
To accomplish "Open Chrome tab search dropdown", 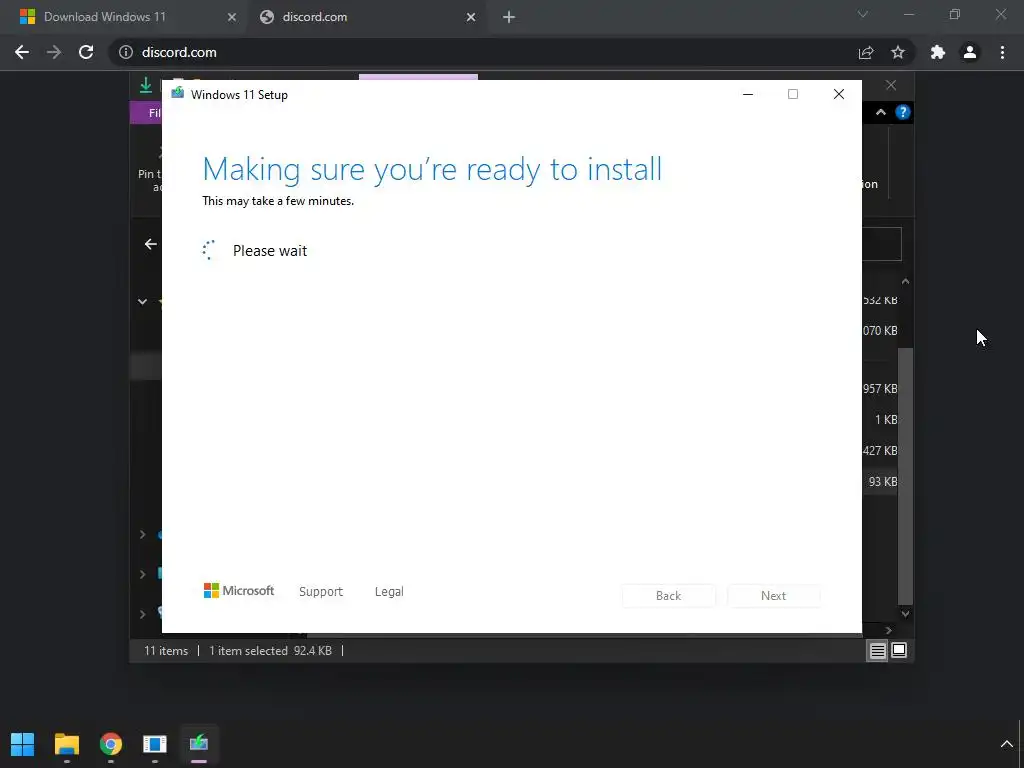I will click(863, 14).
